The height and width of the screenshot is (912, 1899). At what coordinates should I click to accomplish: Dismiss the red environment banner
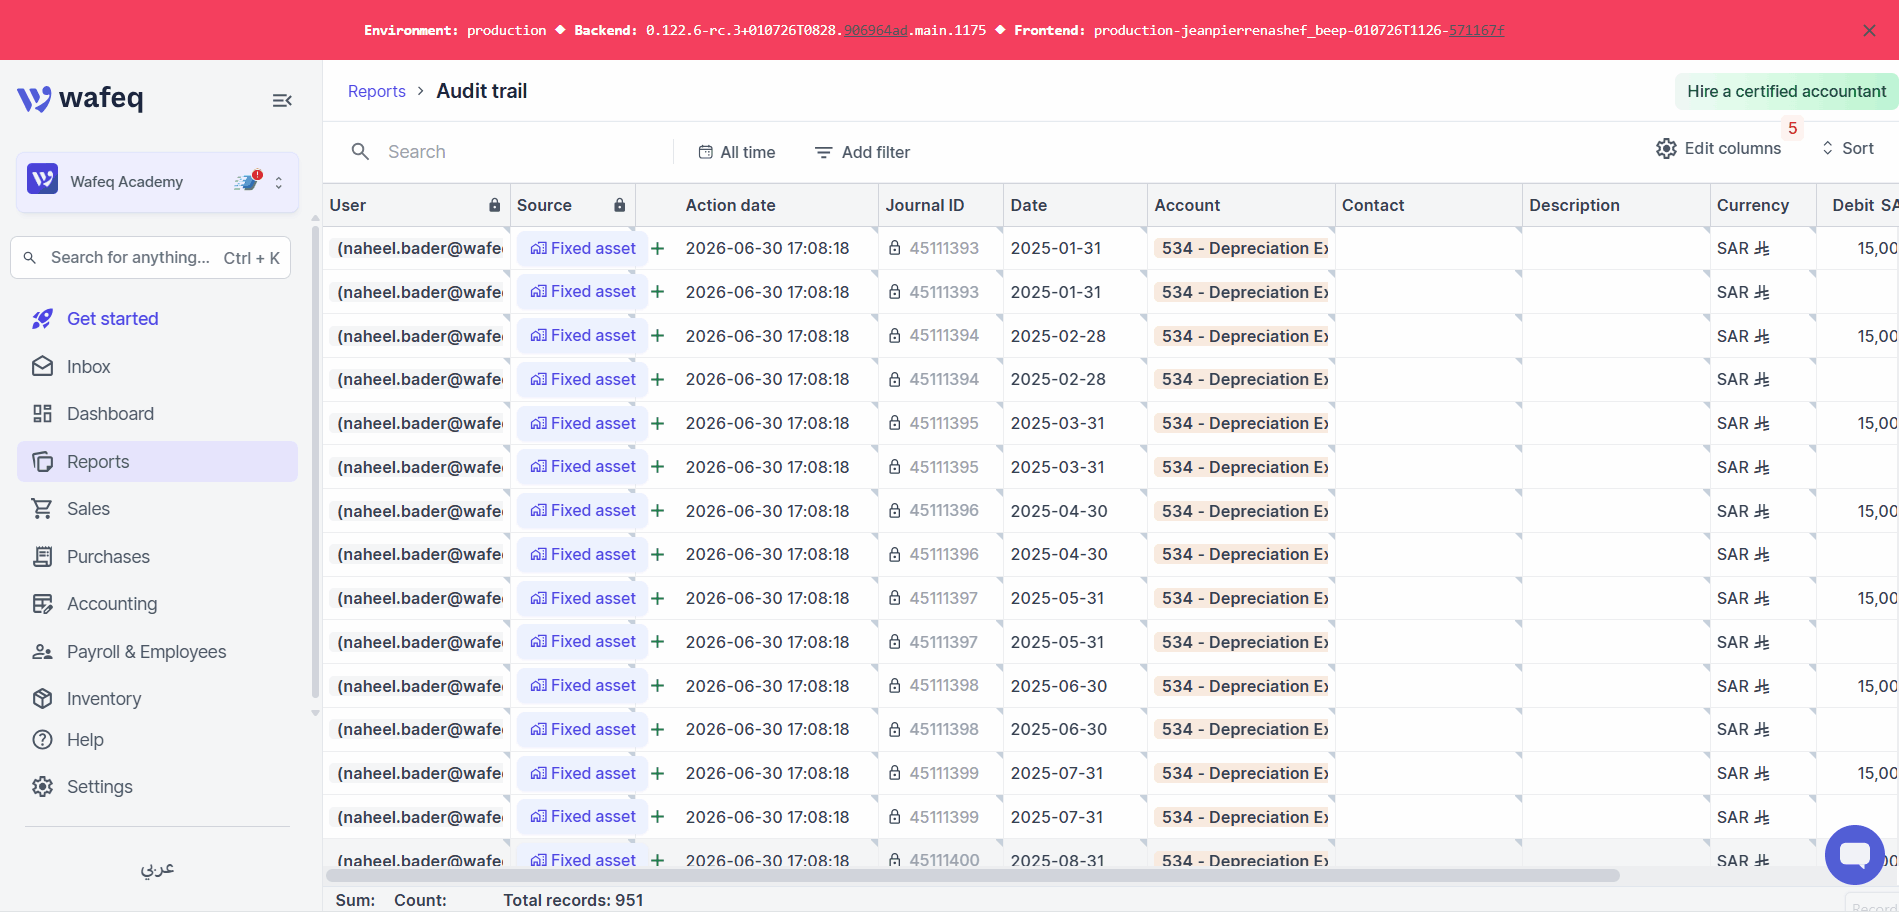point(1869,30)
